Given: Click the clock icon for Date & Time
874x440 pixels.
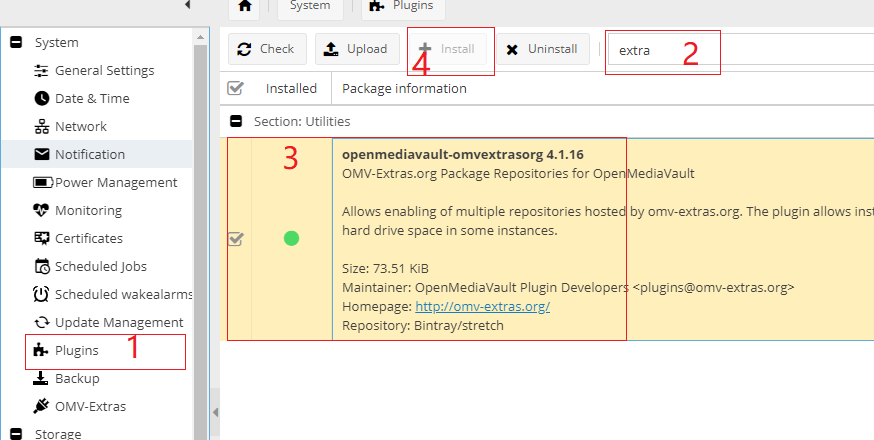Looking at the screenshot, I should click(41, 98).
